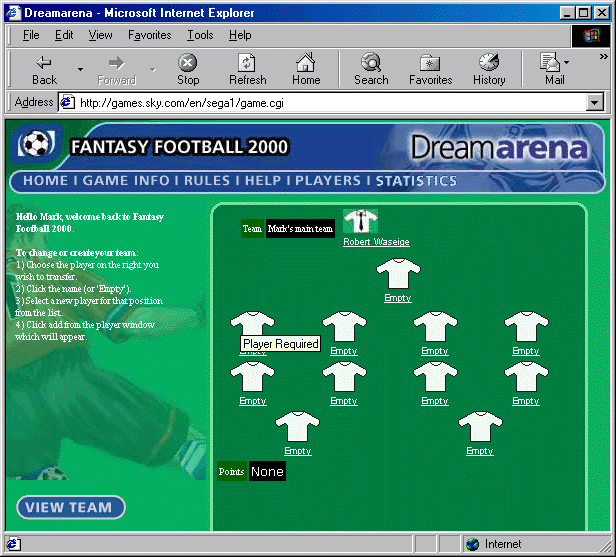Open the History toolbar icon
Viewport: 616px width, 557px height.
coord(489,63)
